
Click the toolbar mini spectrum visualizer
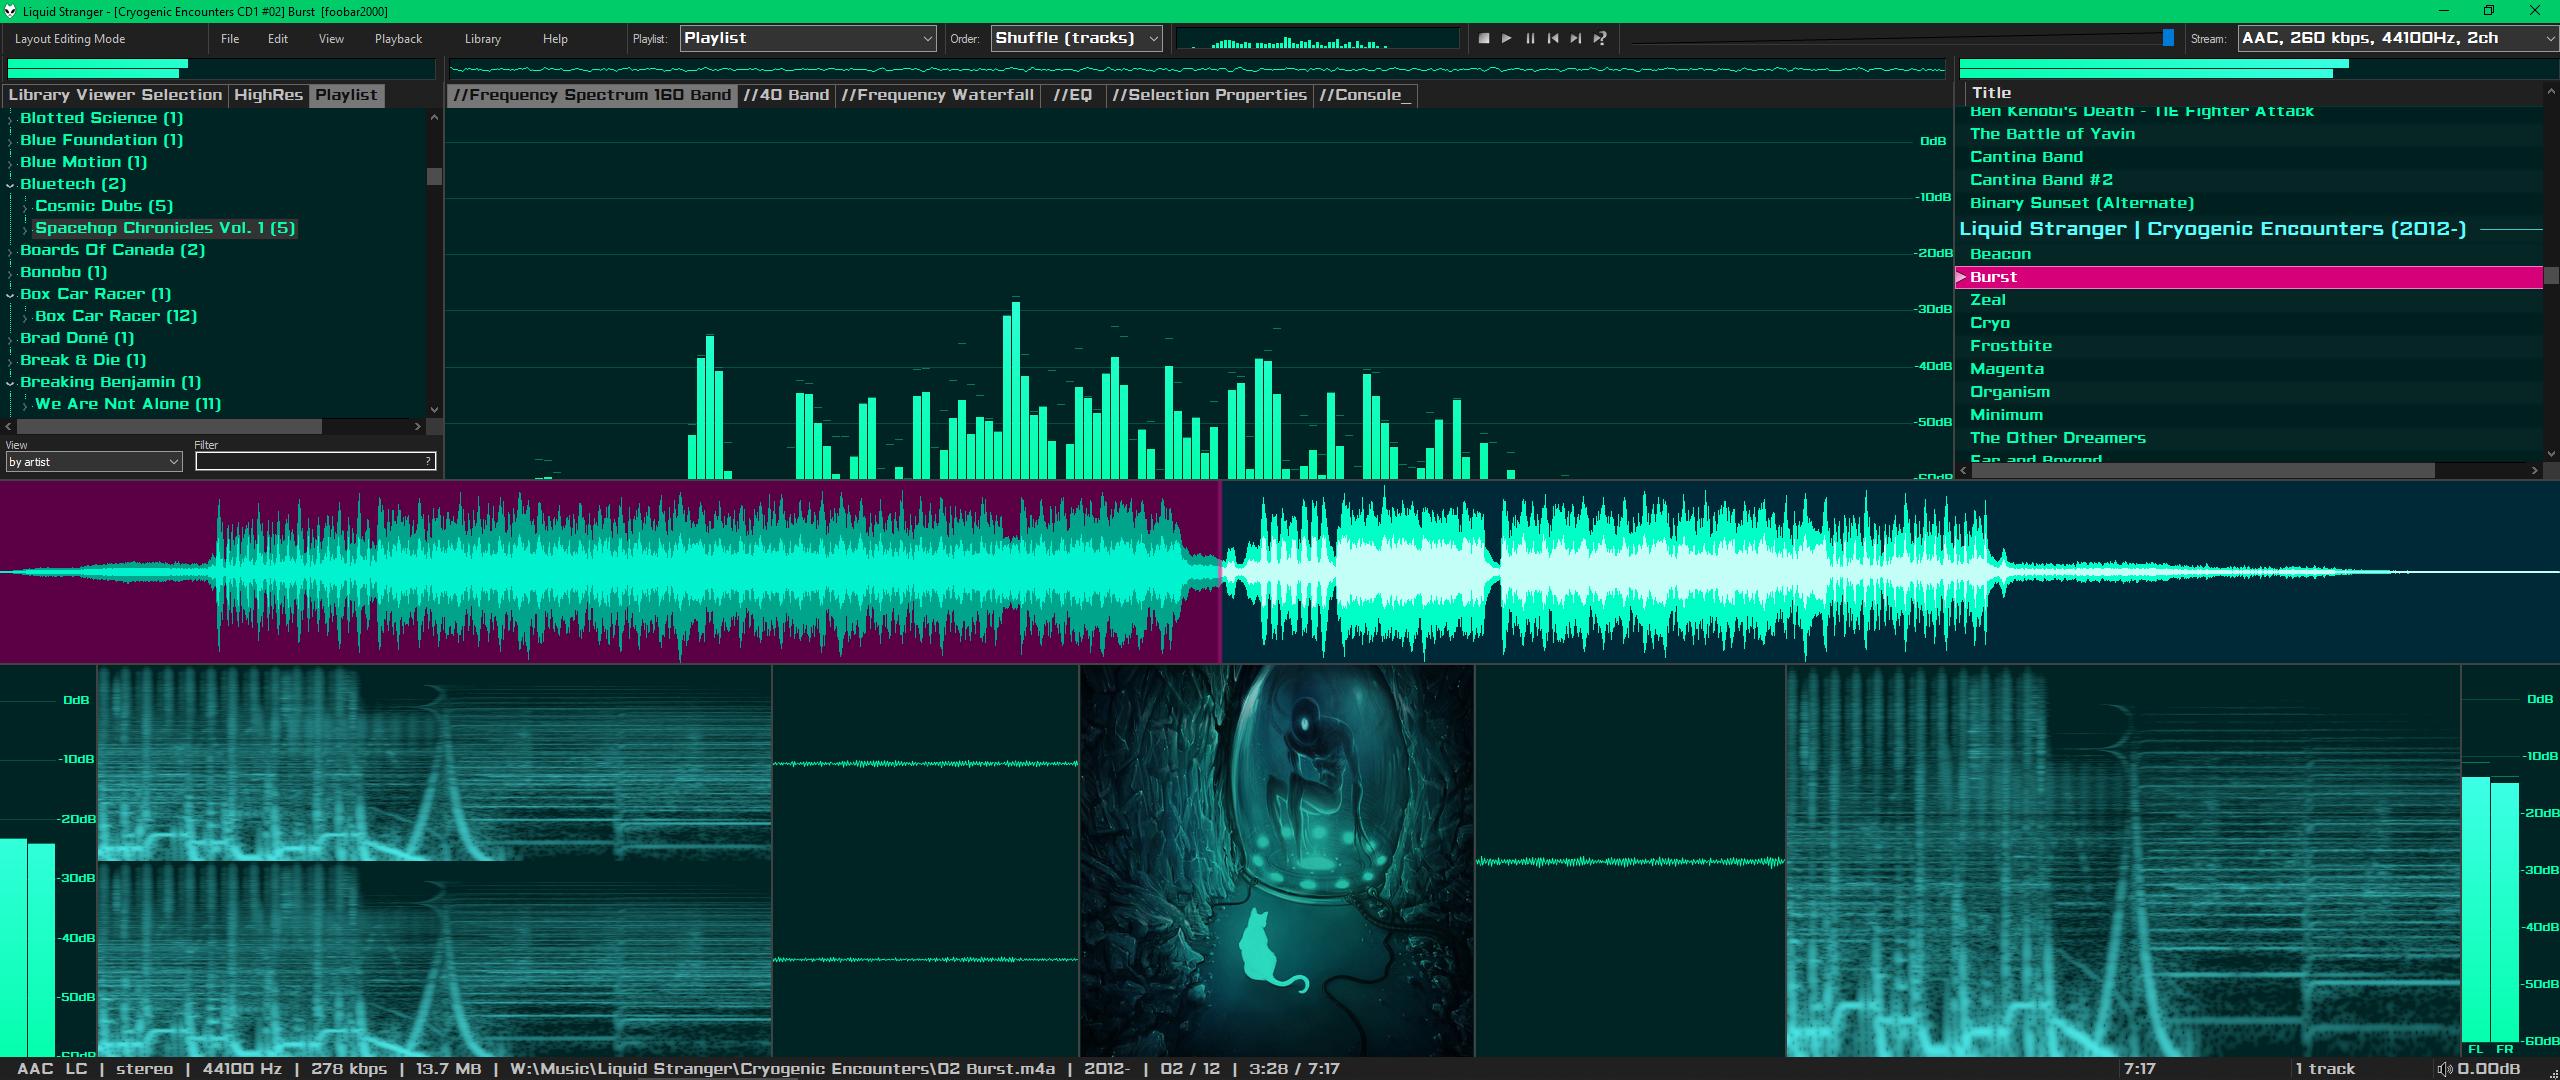pyautogui.click(x=1318, y=39)
